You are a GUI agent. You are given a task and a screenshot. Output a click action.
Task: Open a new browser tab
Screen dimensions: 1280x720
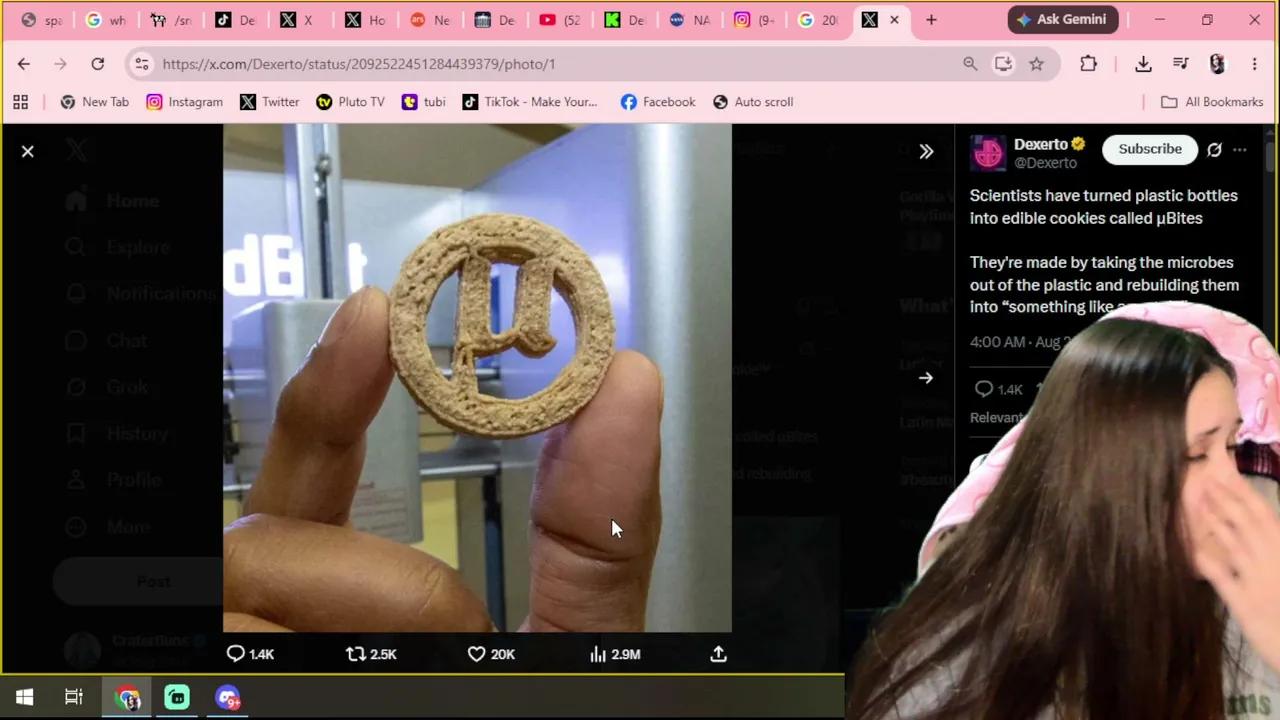pos(931,20)
